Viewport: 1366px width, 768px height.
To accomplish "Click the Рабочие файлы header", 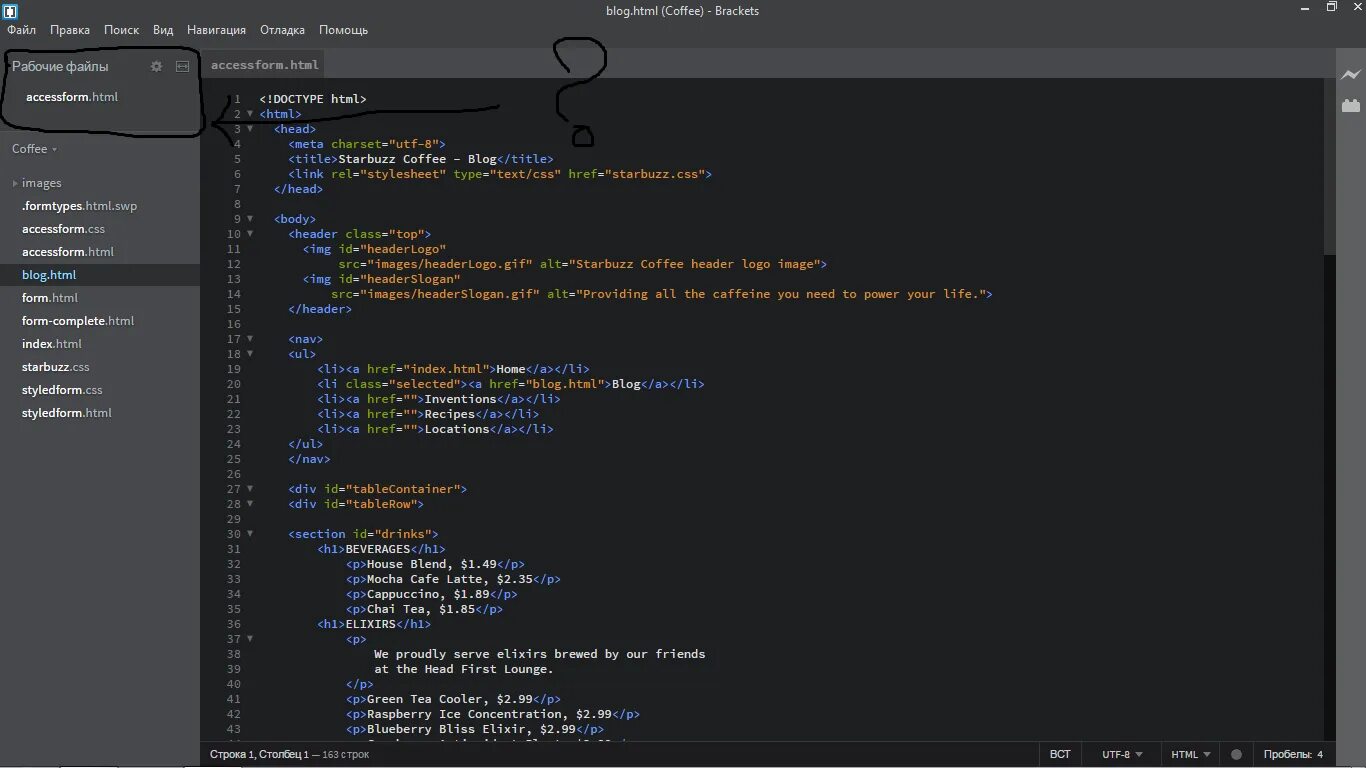I will 60,66.
